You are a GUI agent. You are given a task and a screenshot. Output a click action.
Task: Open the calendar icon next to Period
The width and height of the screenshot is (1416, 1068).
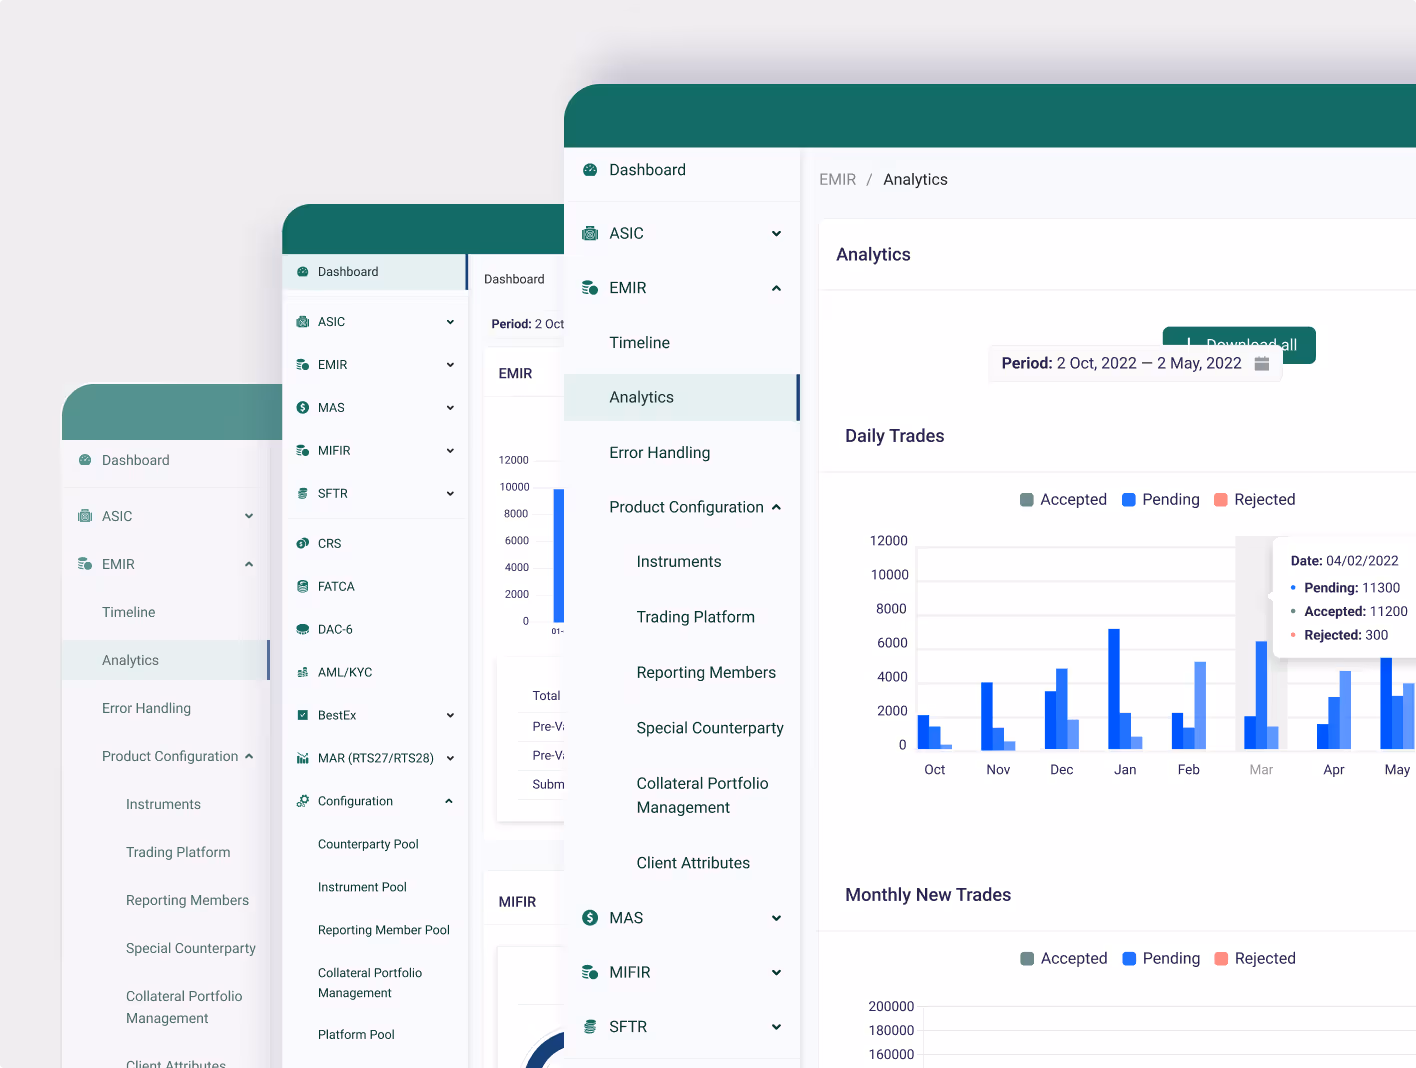pyautogui.click(x=1262, y=364)
